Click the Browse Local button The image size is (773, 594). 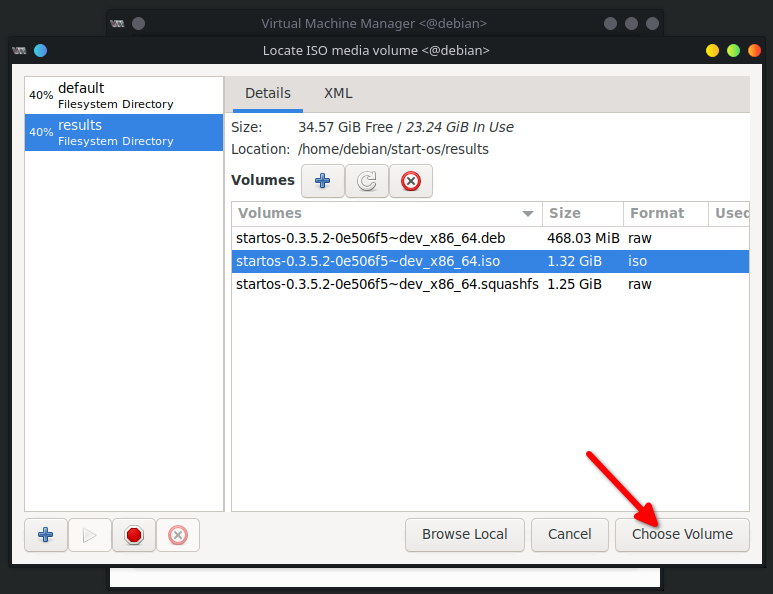click(464, 534)
